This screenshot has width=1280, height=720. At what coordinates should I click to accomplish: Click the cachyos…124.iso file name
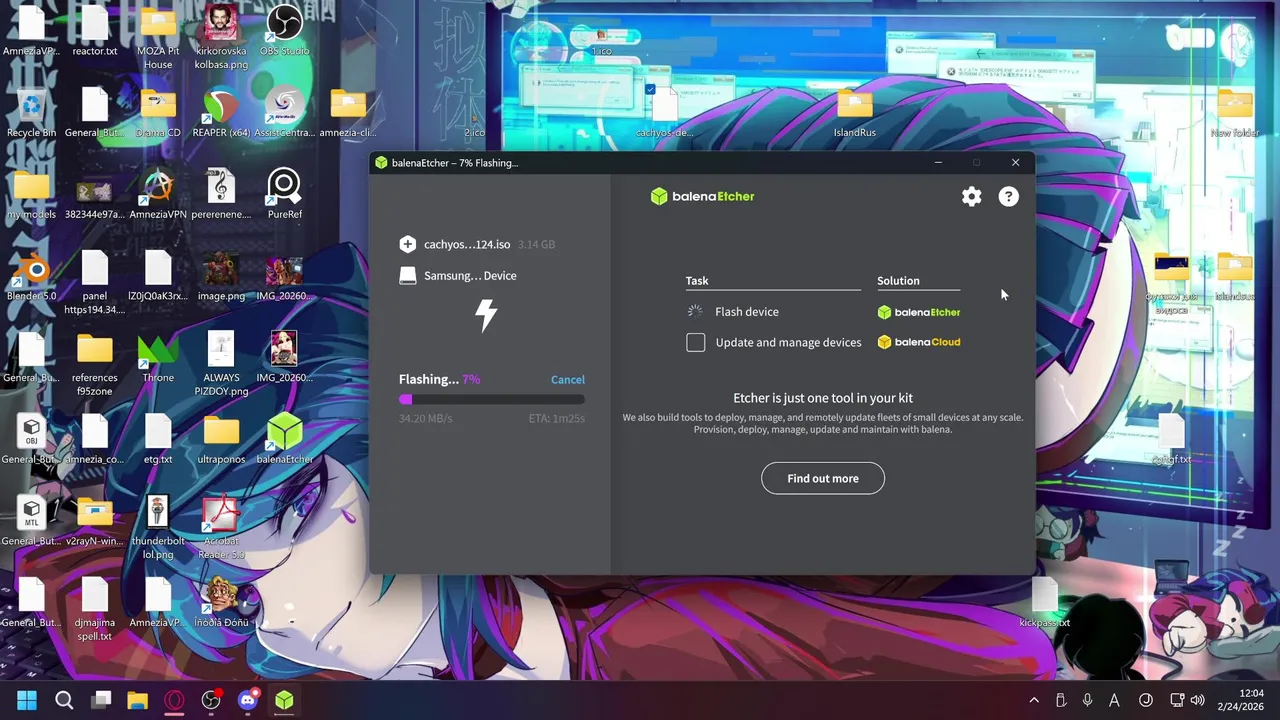click(x=467, y=244)
